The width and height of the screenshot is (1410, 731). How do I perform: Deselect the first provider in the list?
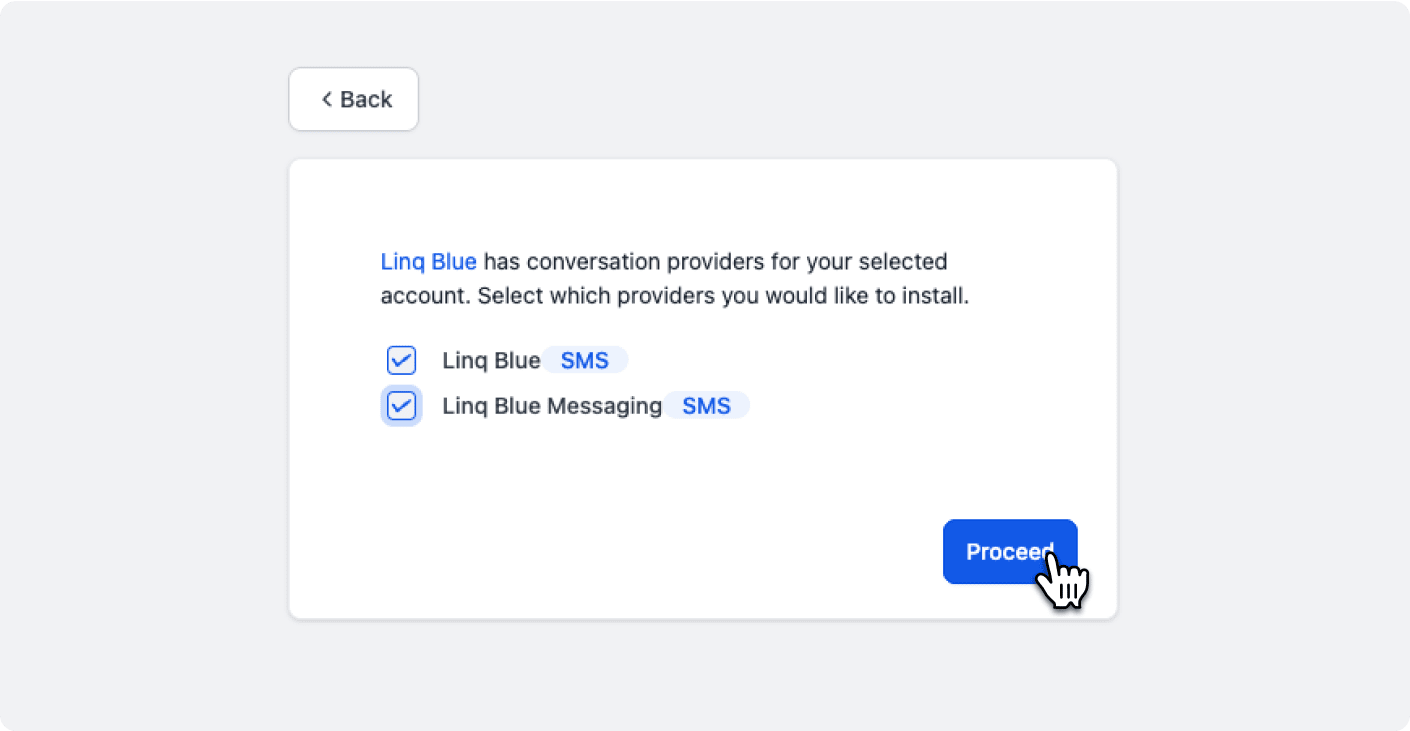click(x=401, y=361)
